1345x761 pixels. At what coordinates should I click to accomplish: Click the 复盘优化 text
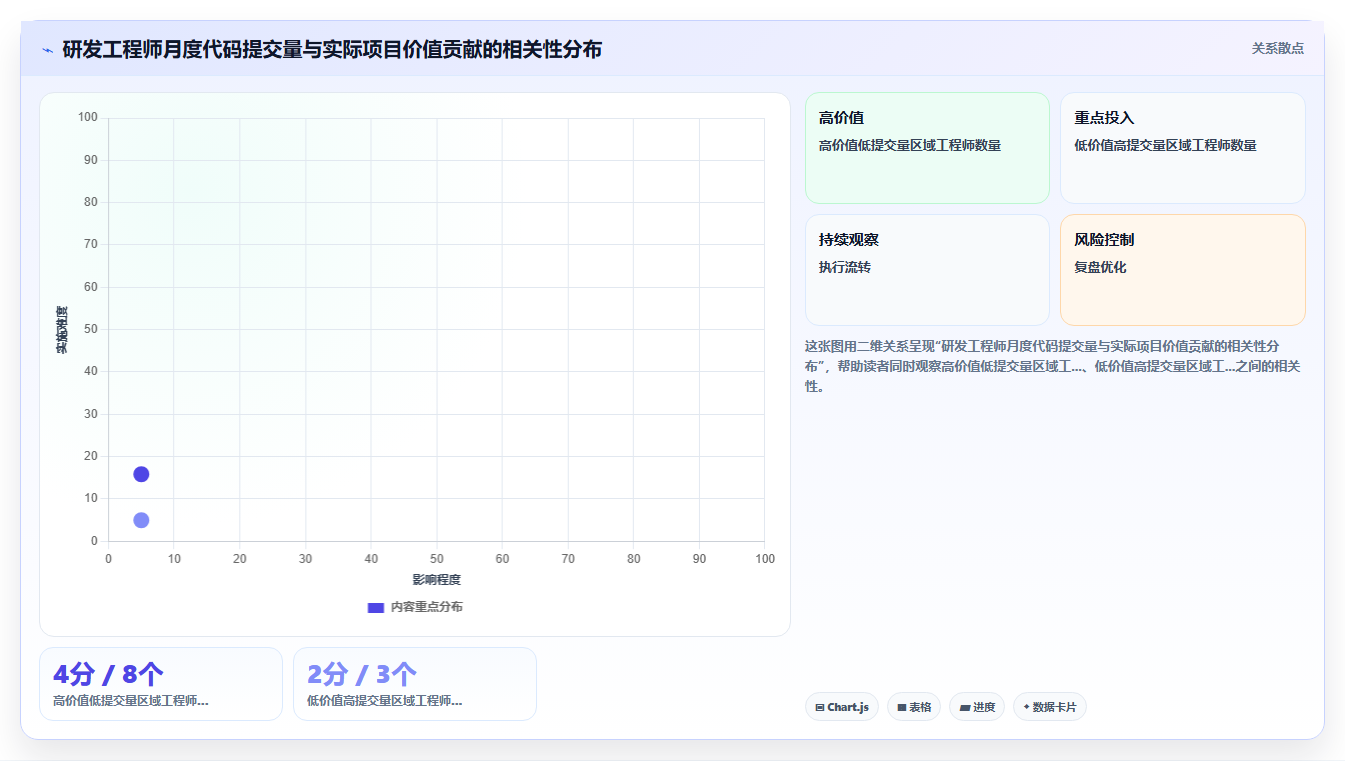pyautogui.click(x=1100, y=267)
